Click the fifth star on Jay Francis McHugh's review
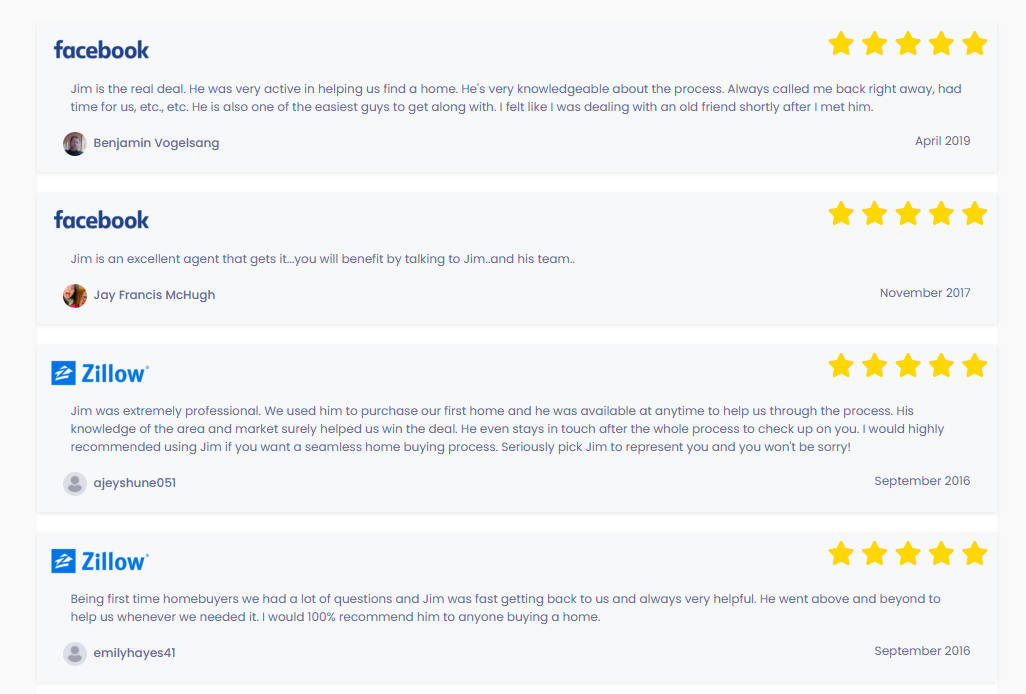The height and width of the screenshot is (694, 1026). tap(974, 214)
